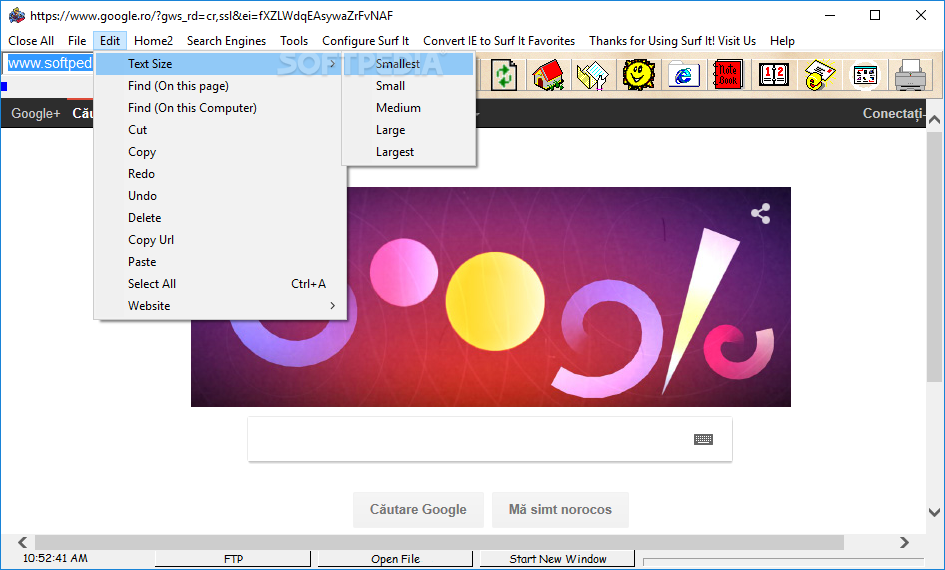Screen dimensions: 945x570
Task: Click the 10:52:41 AM clock text
Action: coord(55,558)
